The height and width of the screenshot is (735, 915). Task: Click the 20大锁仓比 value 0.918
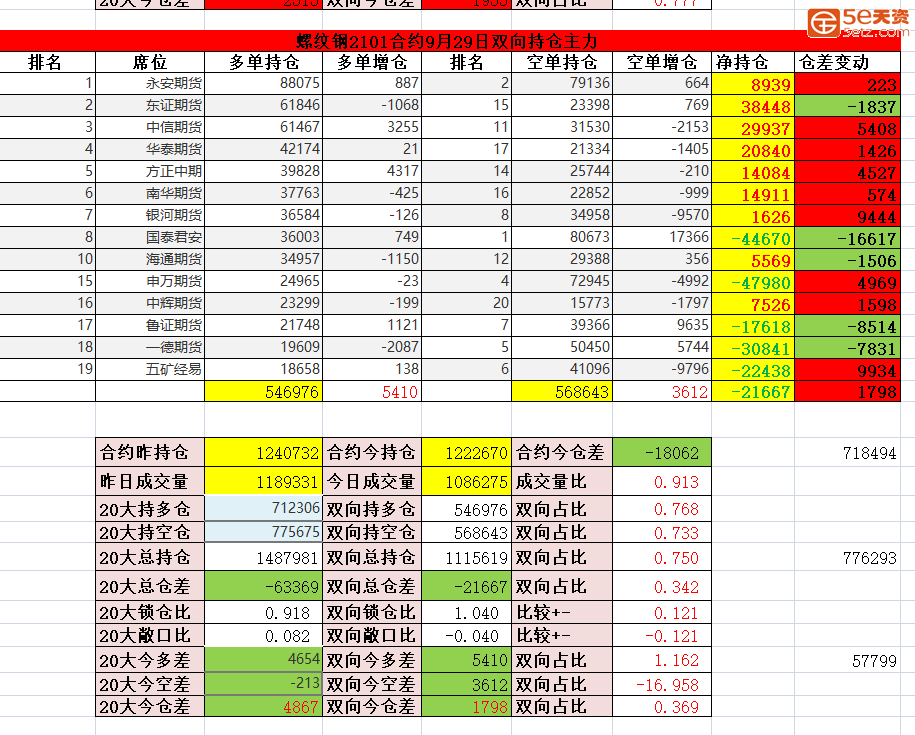tap(264, 612)
